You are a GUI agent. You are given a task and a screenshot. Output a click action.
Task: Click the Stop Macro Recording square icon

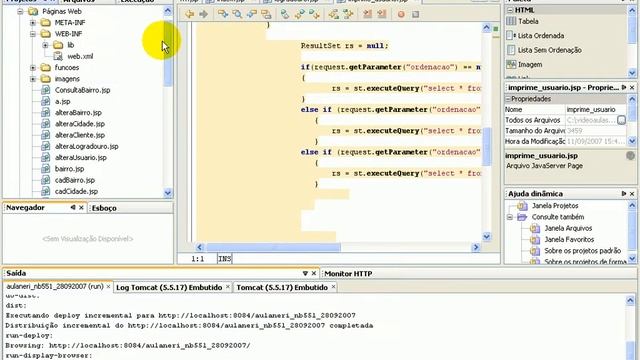coord(415,14)
